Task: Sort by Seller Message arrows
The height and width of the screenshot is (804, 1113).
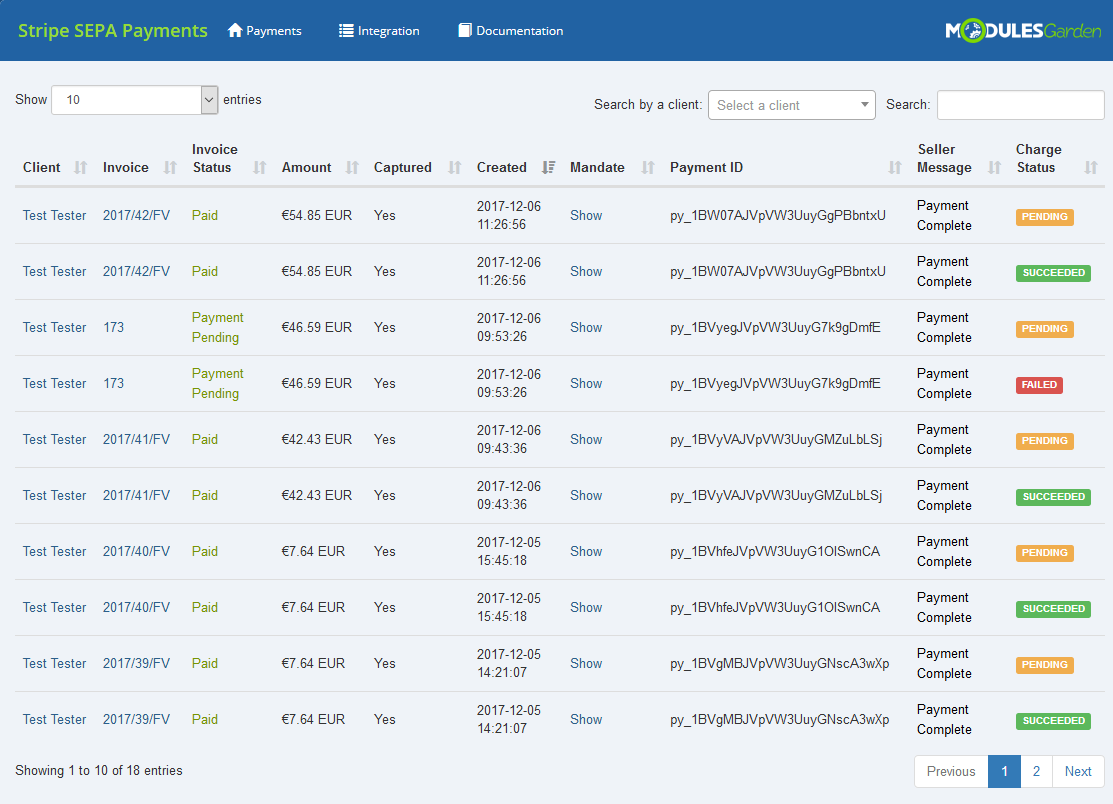Action: (x=994, y=167)
